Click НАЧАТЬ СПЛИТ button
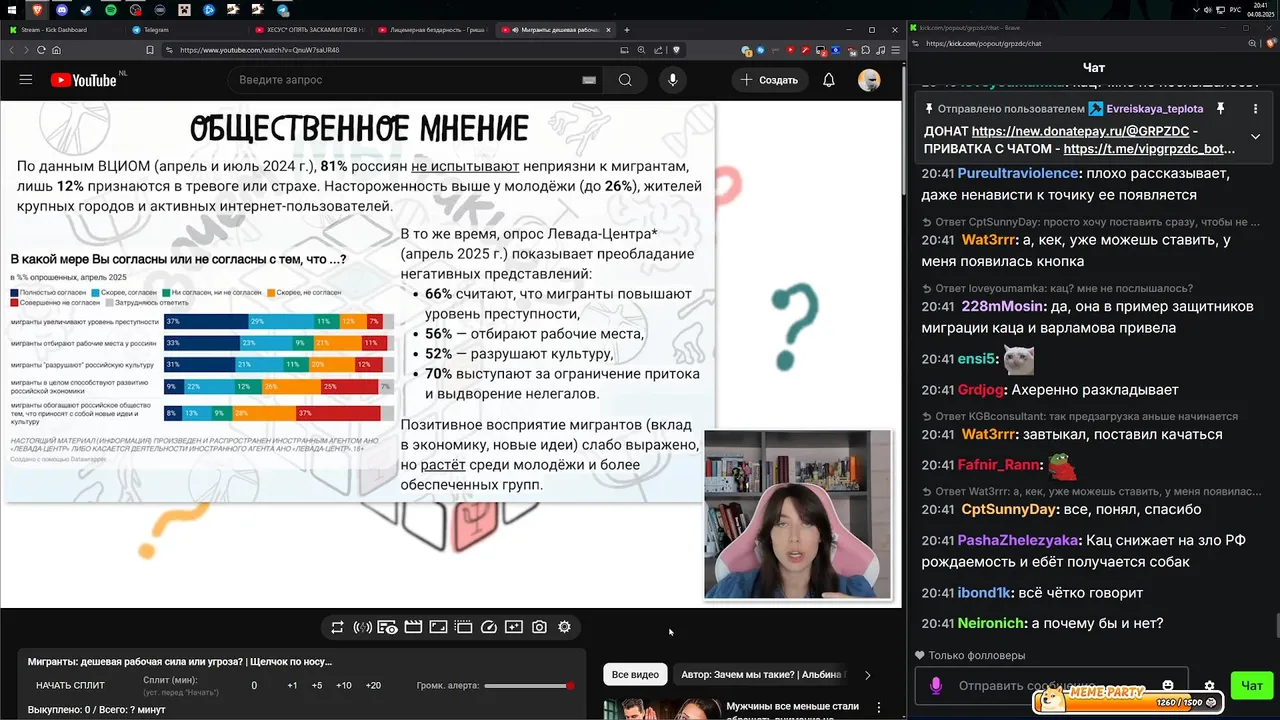This screenshot has width=1280, height=720. click(70, 686)
